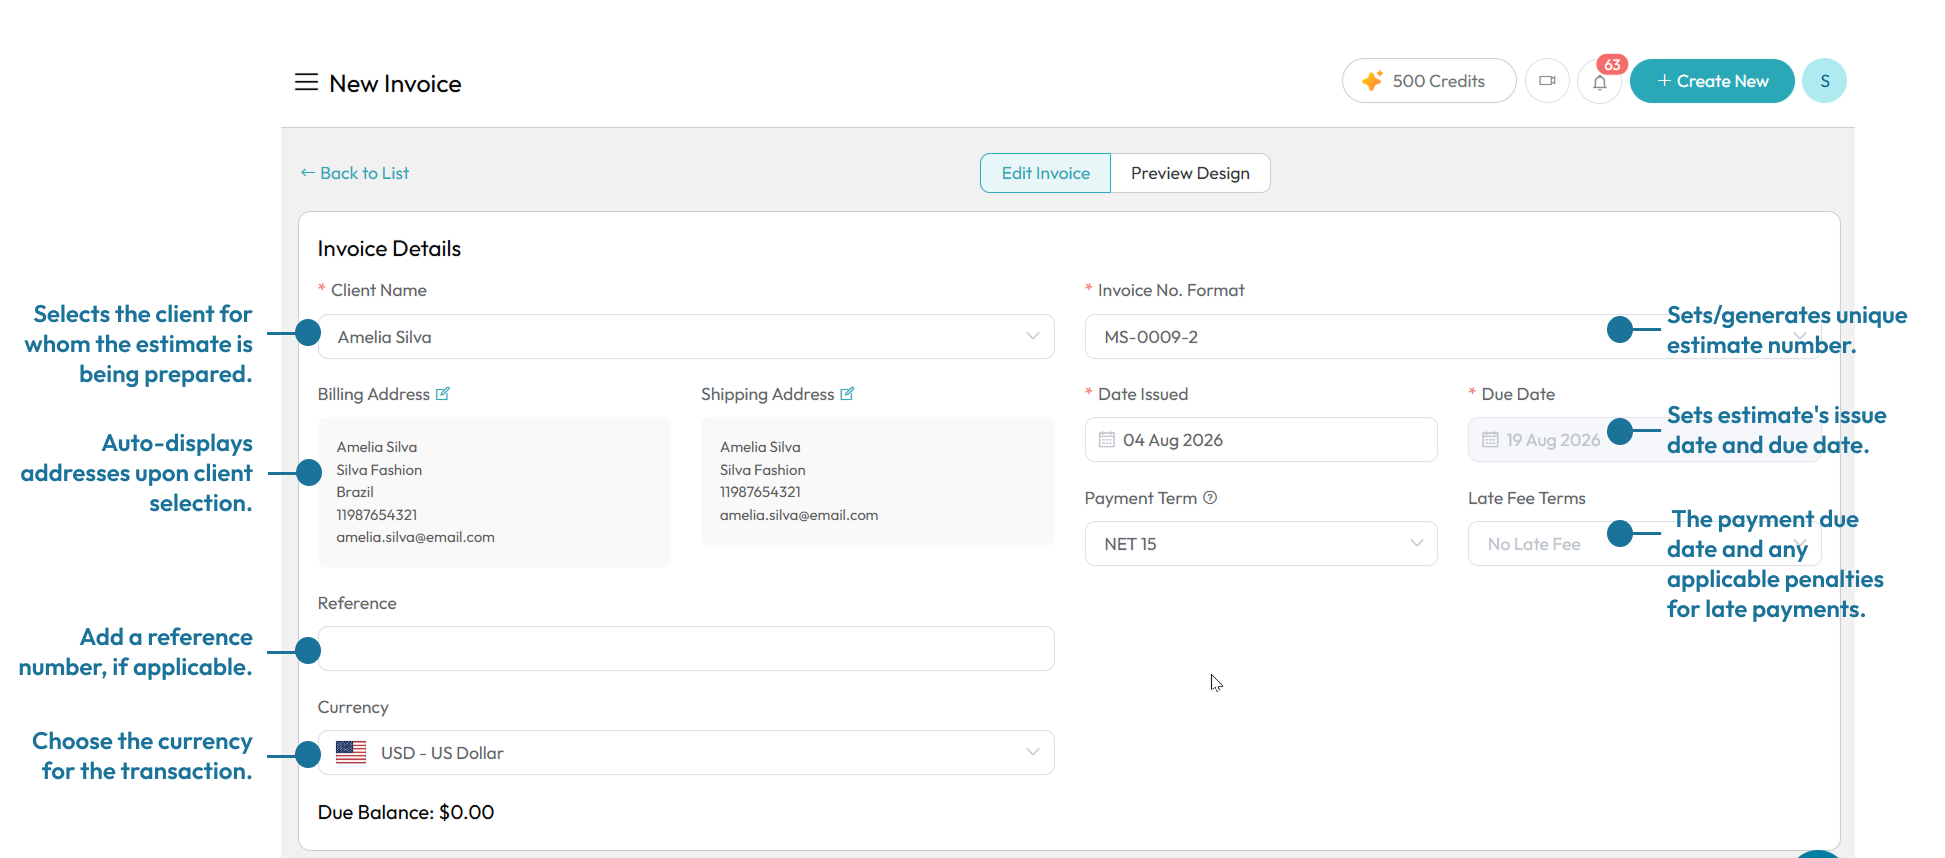Viewport: 1945px width, 858px height.
Task: Expand the Currency USD dropdown
Action: point(686,753)
